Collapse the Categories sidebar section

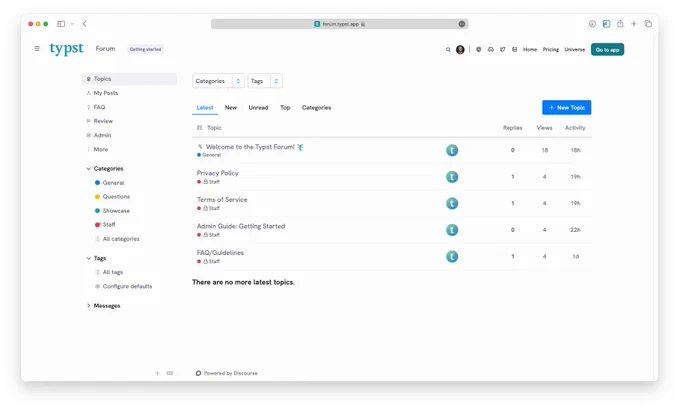[x=105, y=168]
